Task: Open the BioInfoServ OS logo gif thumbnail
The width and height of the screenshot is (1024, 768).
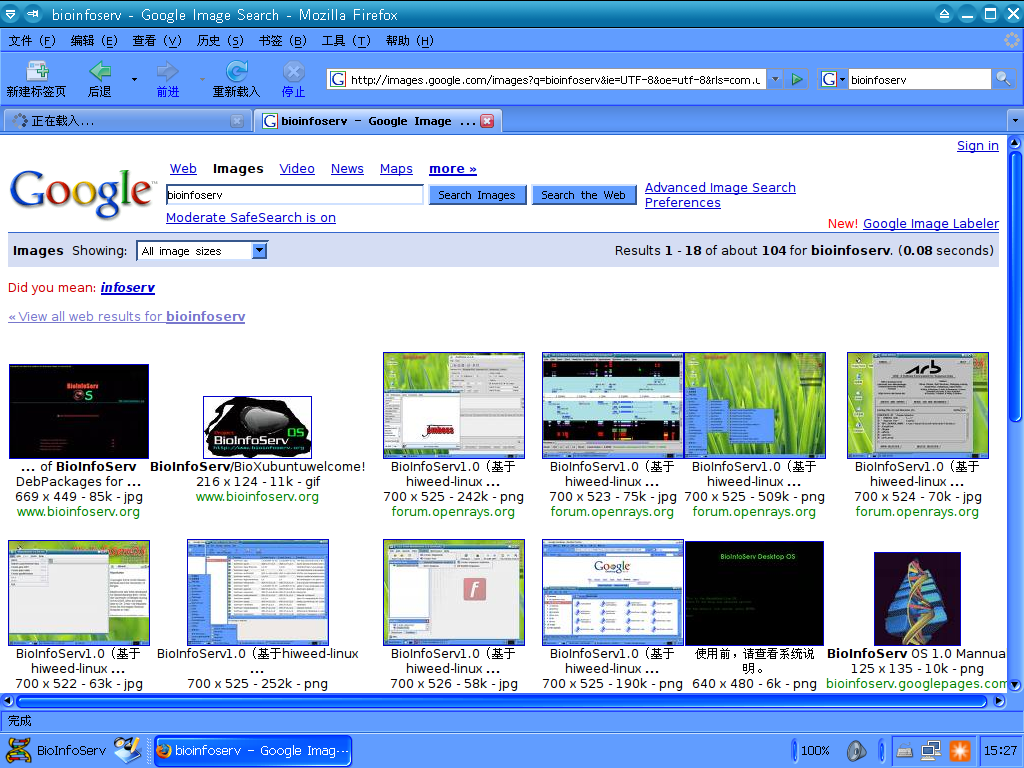Action: (x=257, y=427)
